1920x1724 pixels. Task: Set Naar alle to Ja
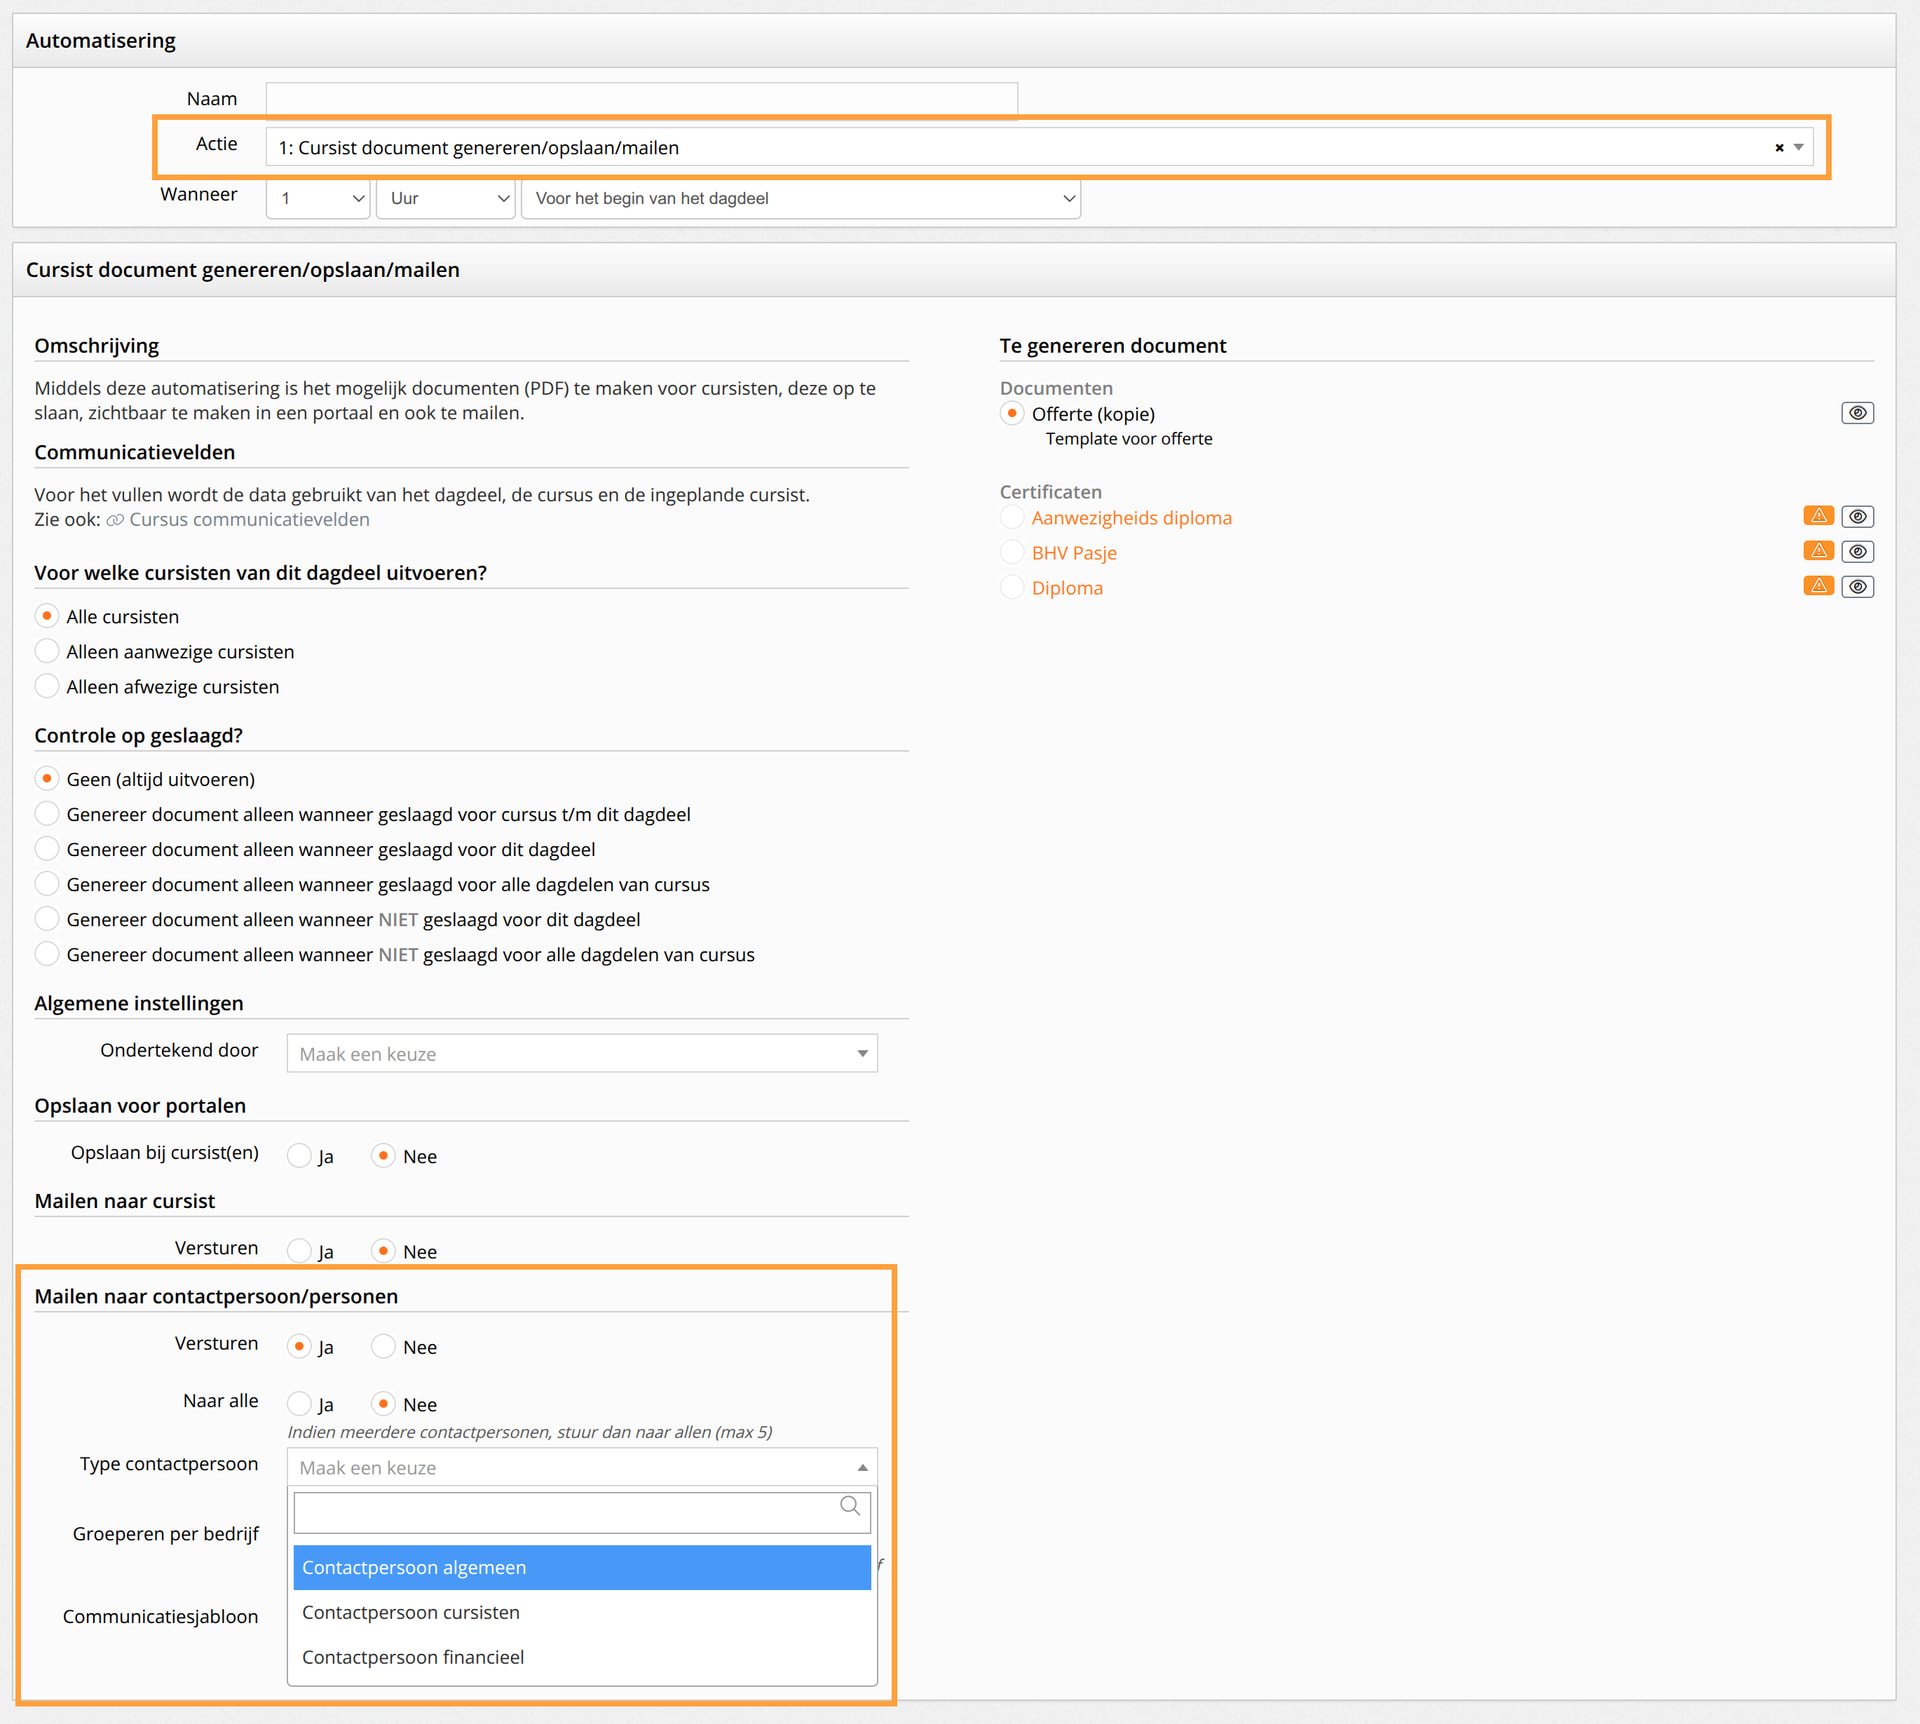point(299,1404)
